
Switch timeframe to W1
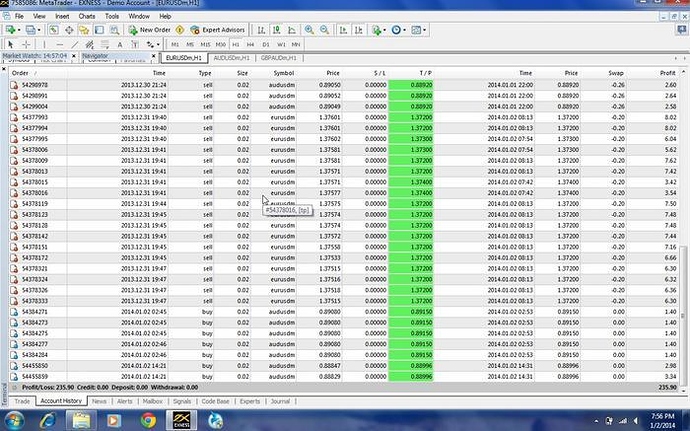click(x=281, y=44)
